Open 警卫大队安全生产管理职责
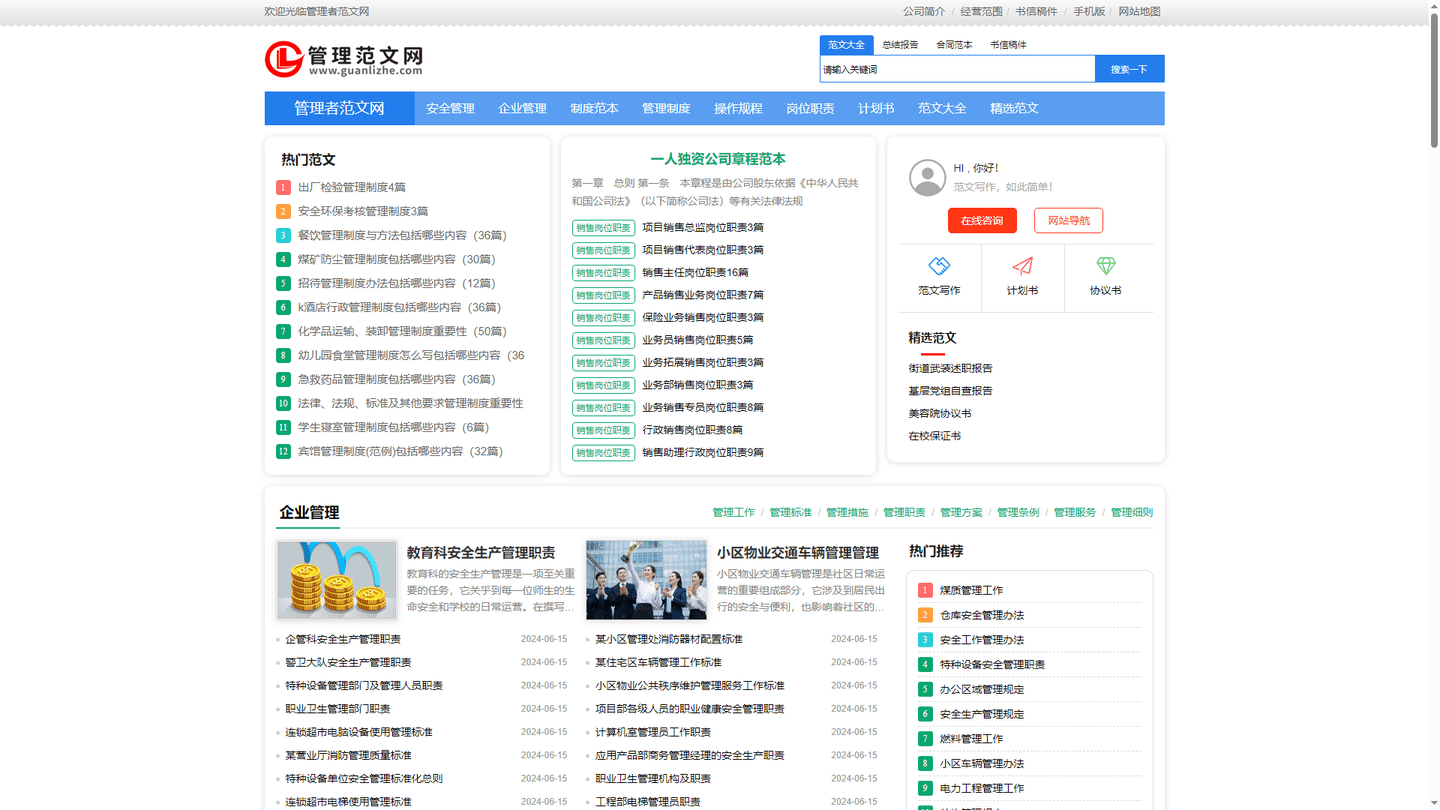 [x=348, y=662]
